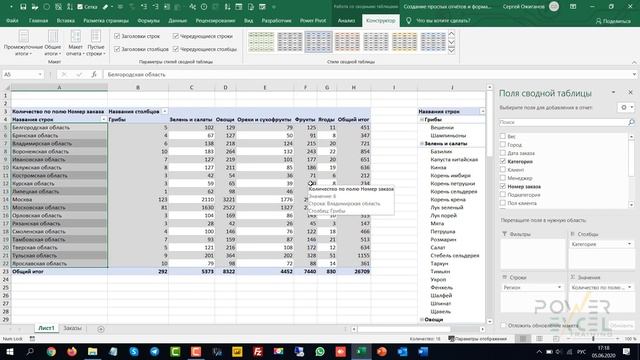Open Word from the taskbar

point(423,351)
